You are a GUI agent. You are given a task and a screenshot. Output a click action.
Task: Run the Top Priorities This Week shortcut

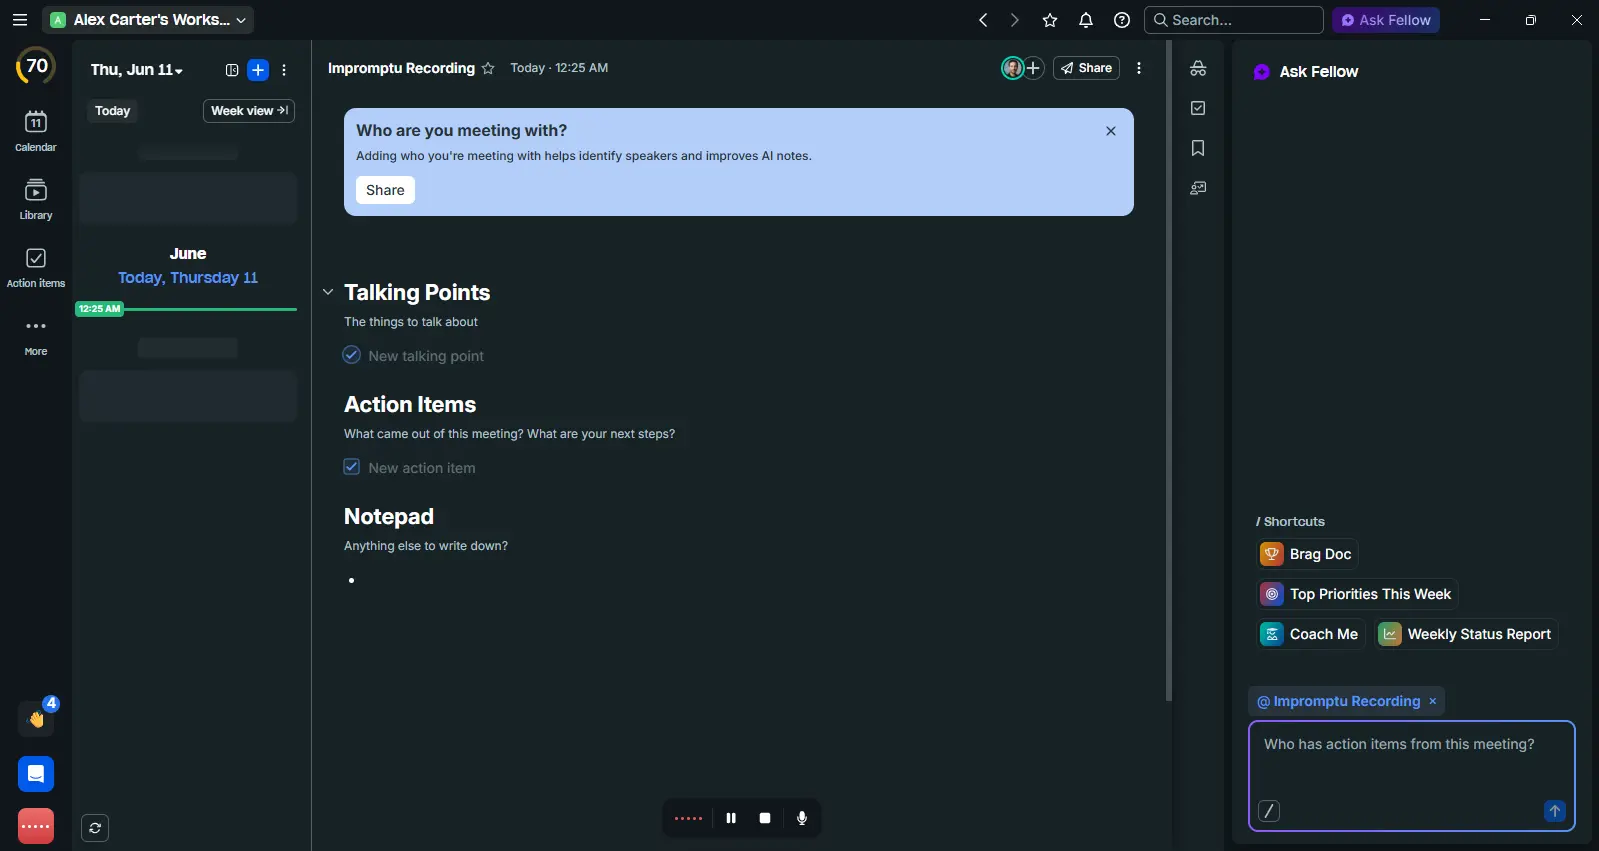tap(1357, 594)
